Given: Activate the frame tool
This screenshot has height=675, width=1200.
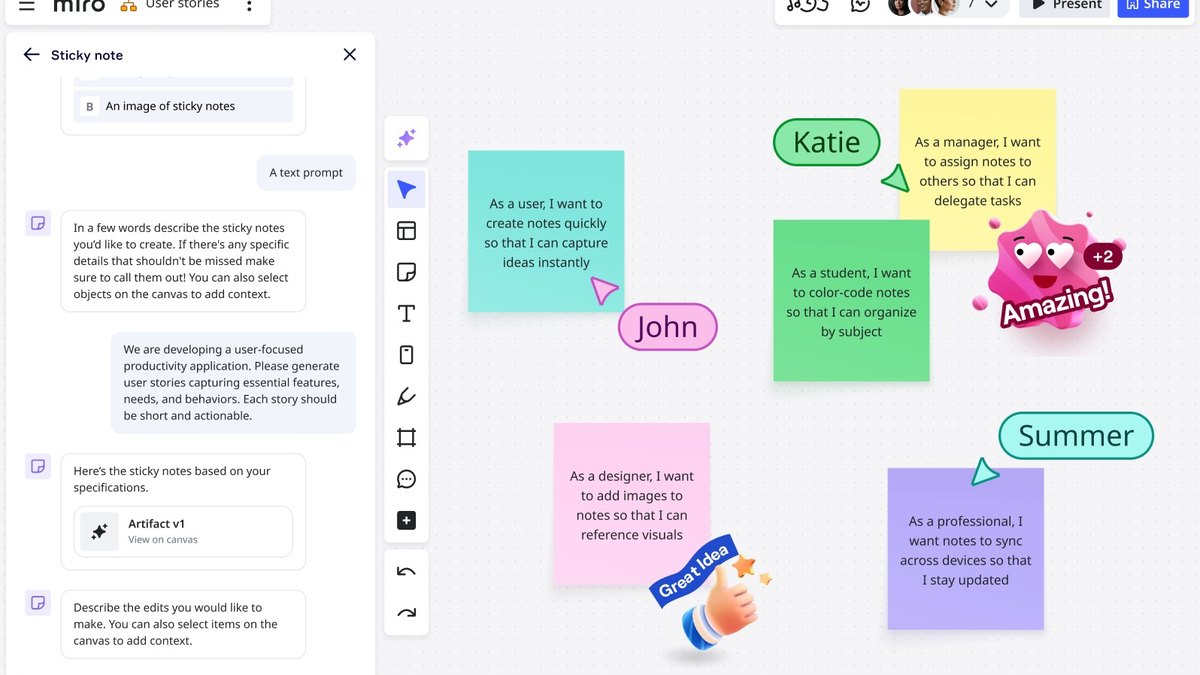Looking at the screenshot, I should [x=406, y=438].
